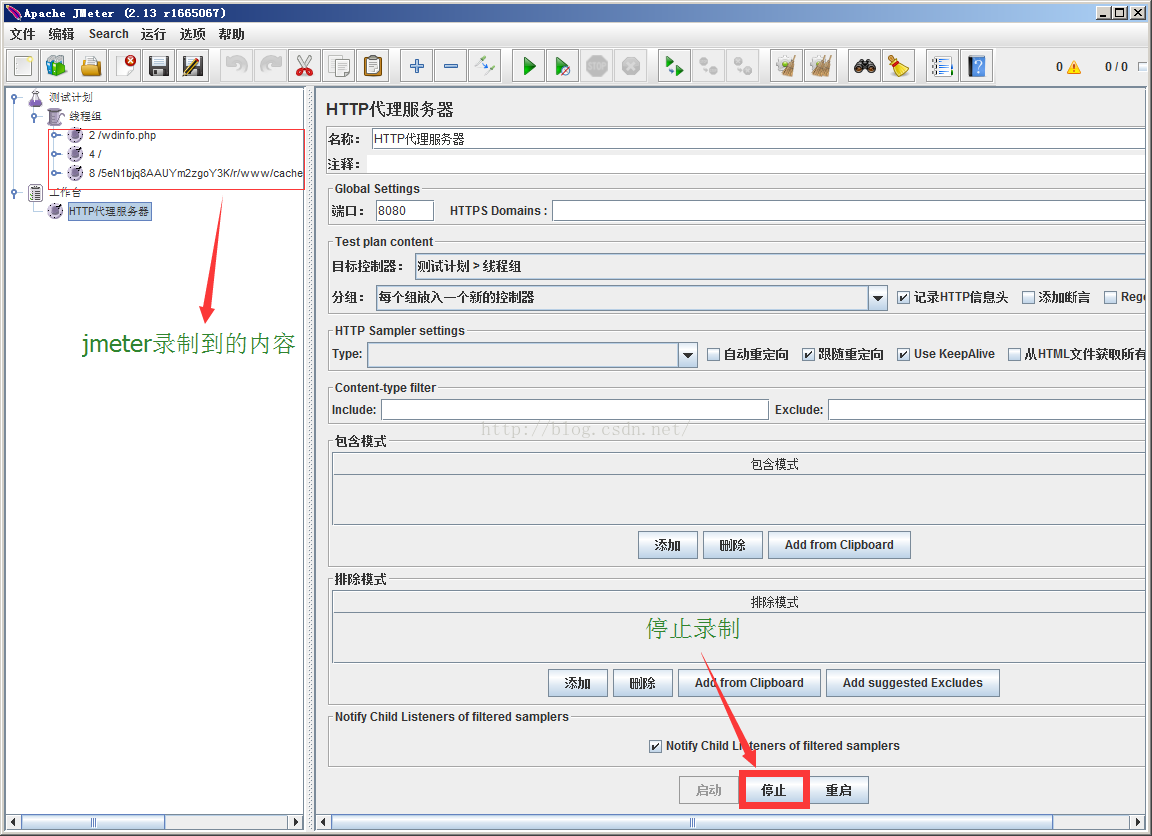Click the Clear broom icon
1152x836 pixels.
pyautogui.click(x=786, y=66)
